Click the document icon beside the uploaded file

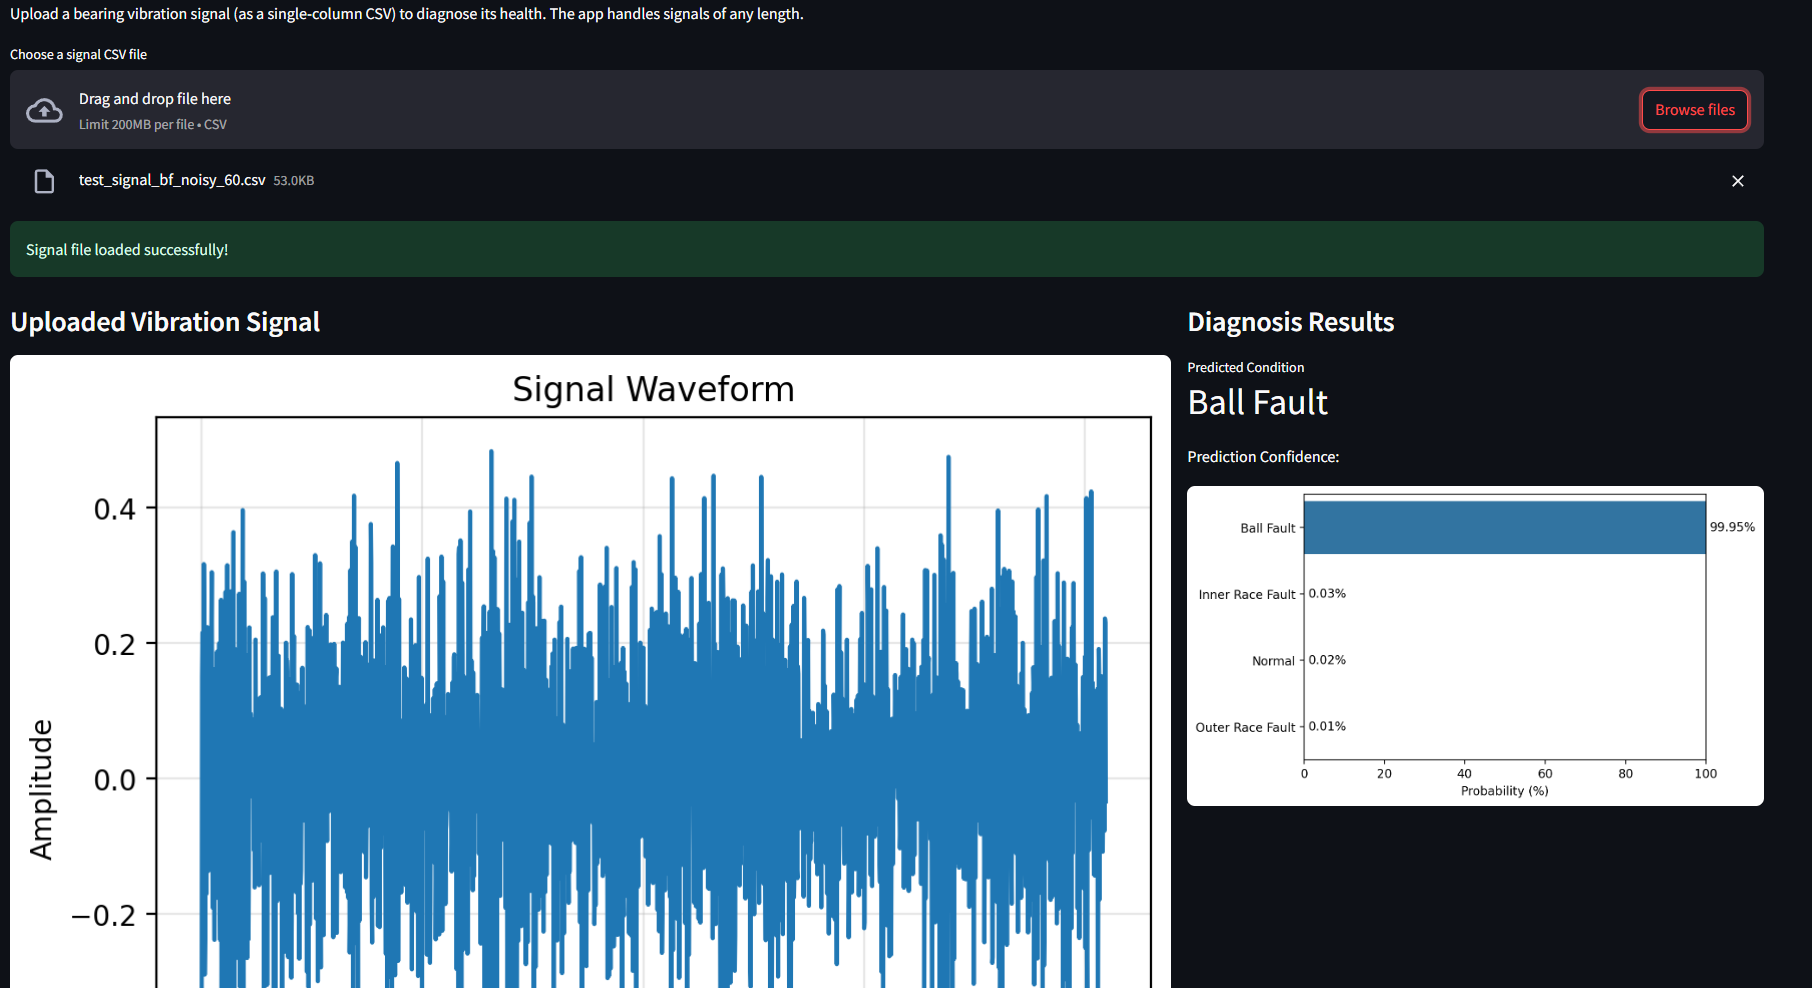[44, 181]
